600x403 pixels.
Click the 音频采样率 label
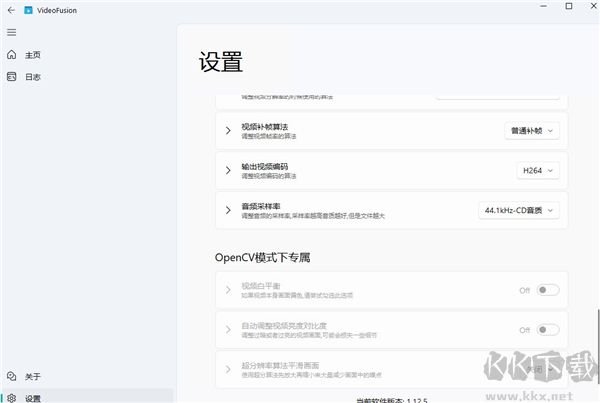pos(261,206)
